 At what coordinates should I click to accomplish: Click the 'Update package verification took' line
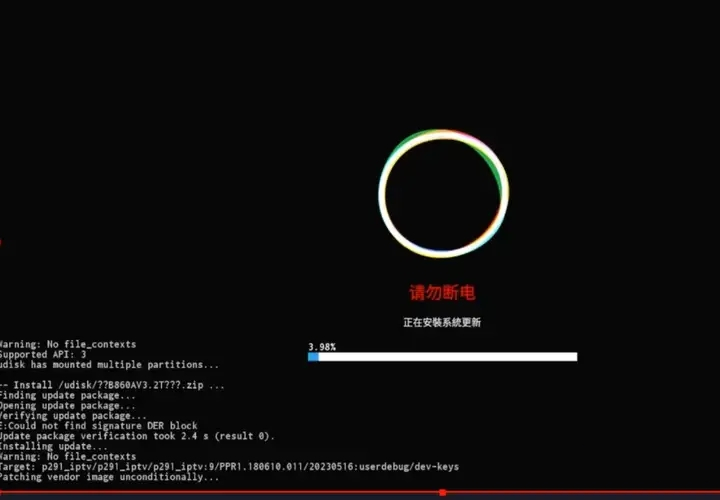tap(135, 436)
